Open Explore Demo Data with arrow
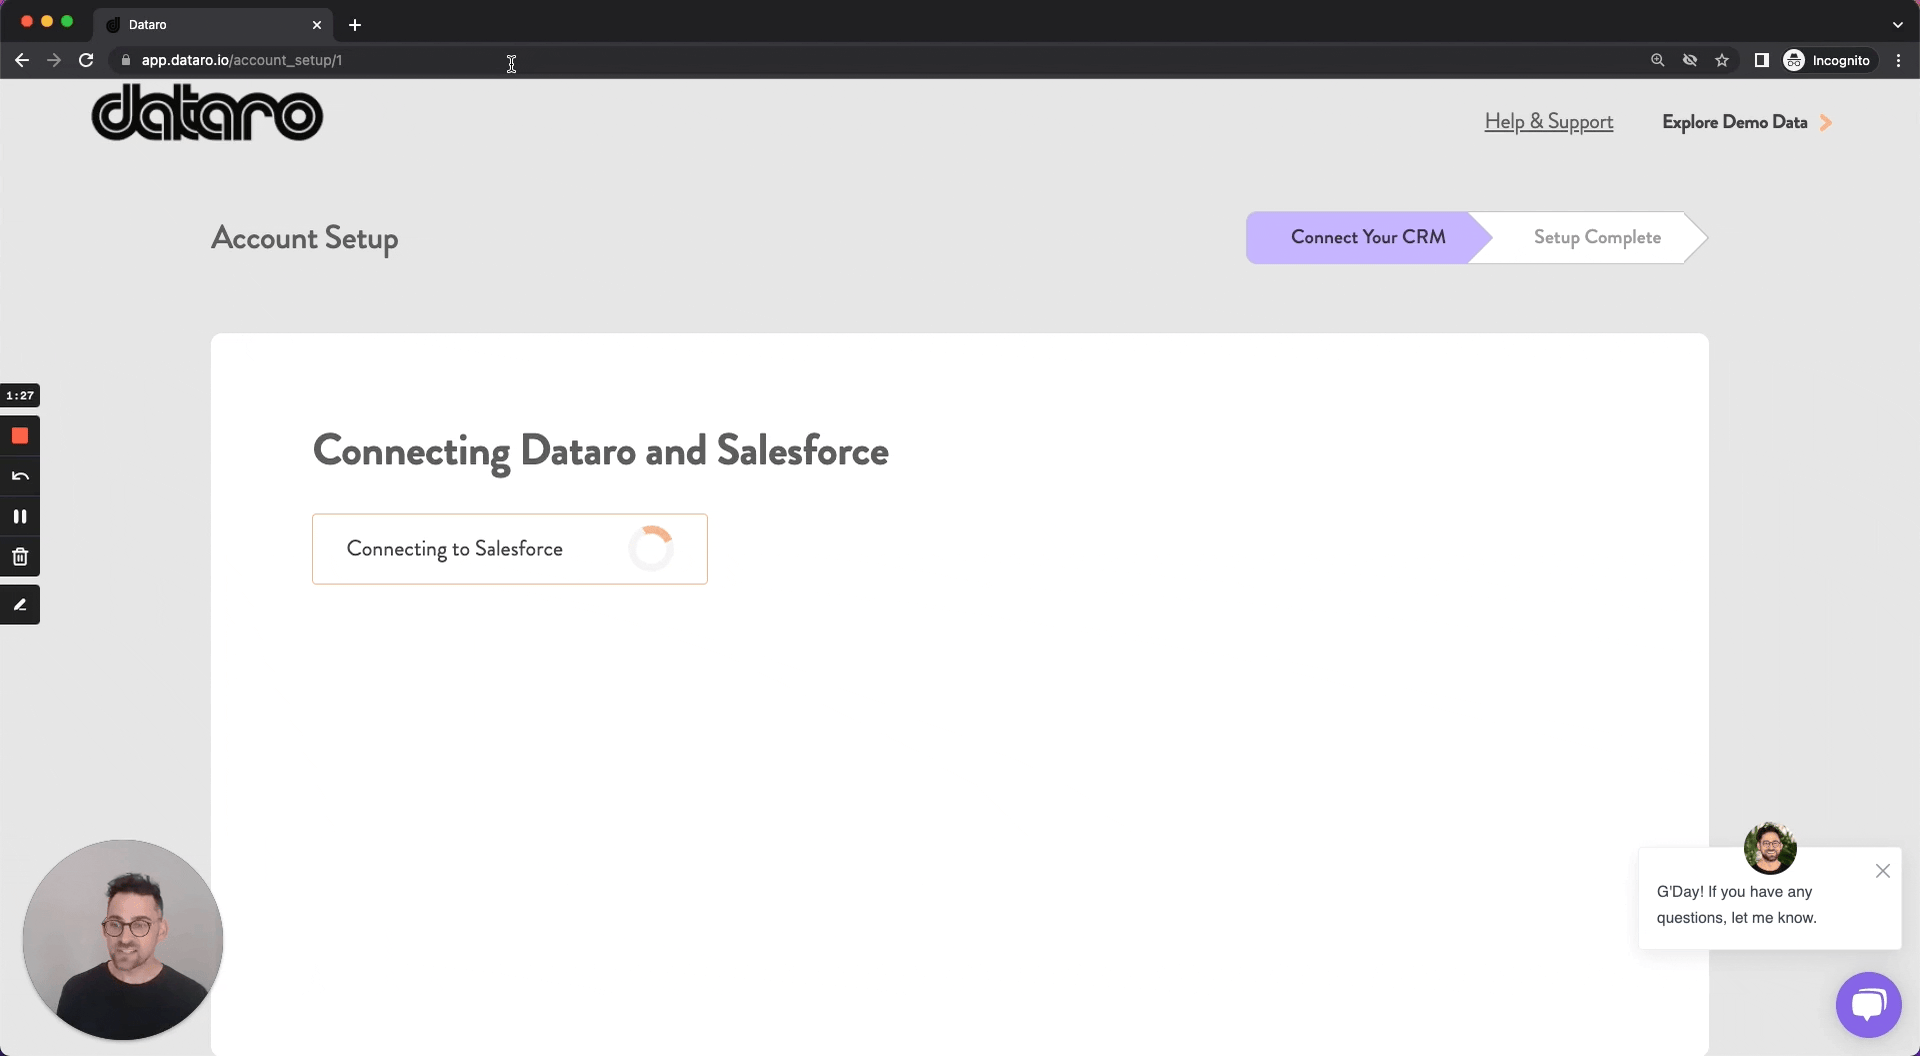The height and width of the screenshot is (1056, 1920). coord(1745,122)
